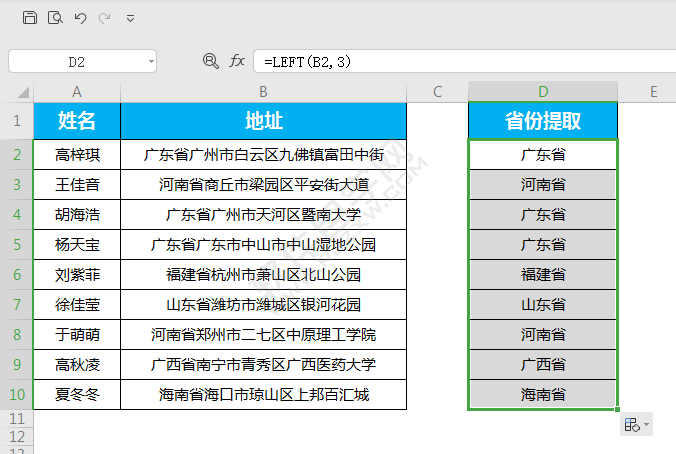Open Print Preview icon

[55, 18]
